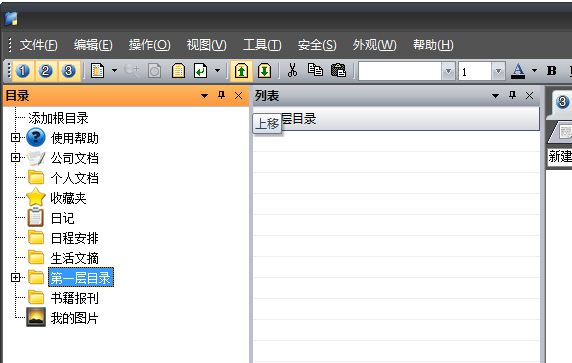Open the 帮助(H) menu
The width and height of the screenshot is (572, 363).
433,45
